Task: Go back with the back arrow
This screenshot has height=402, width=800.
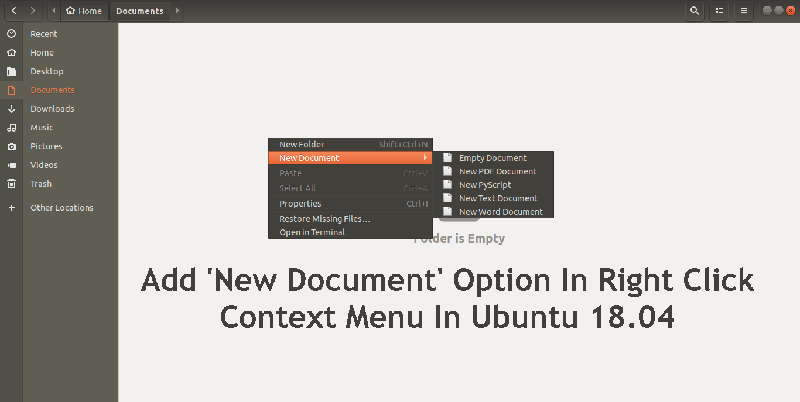Action: (14, 10)
